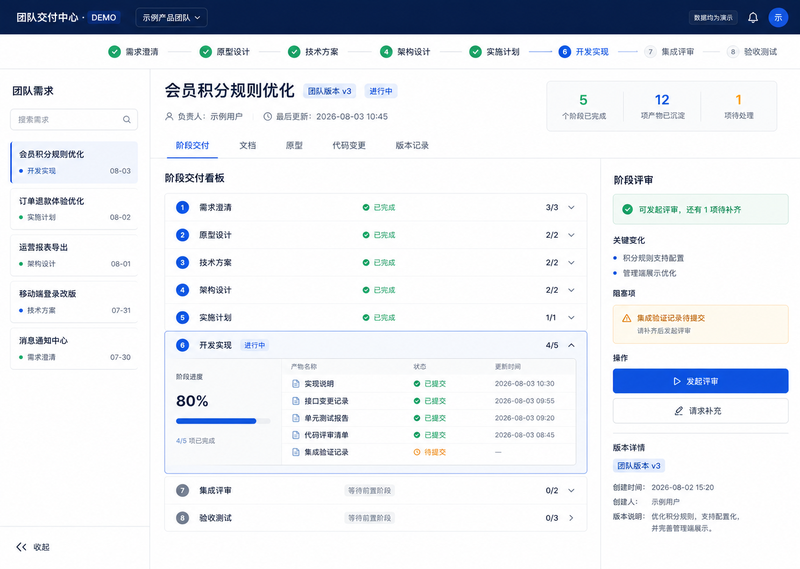The width and height of the screenshot is (800, 569).
Task: Click the 1 项待处理 stat
Action: (x=739, y=106)
